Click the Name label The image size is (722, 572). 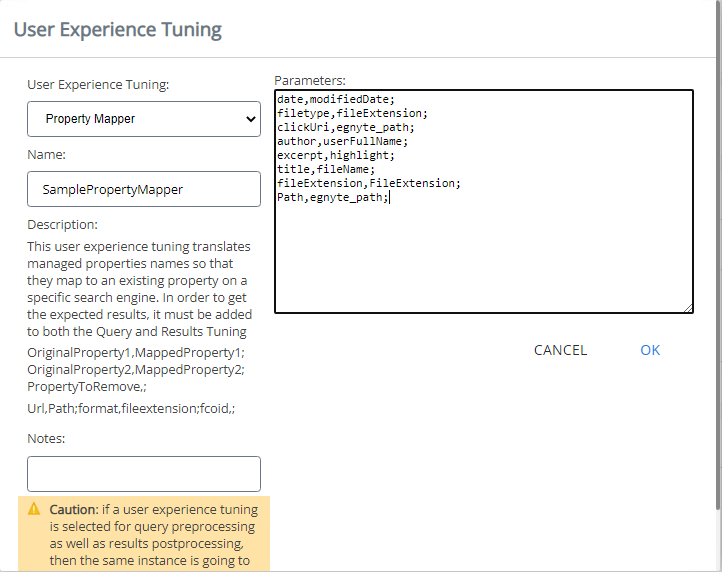click(x=46, y=155)
